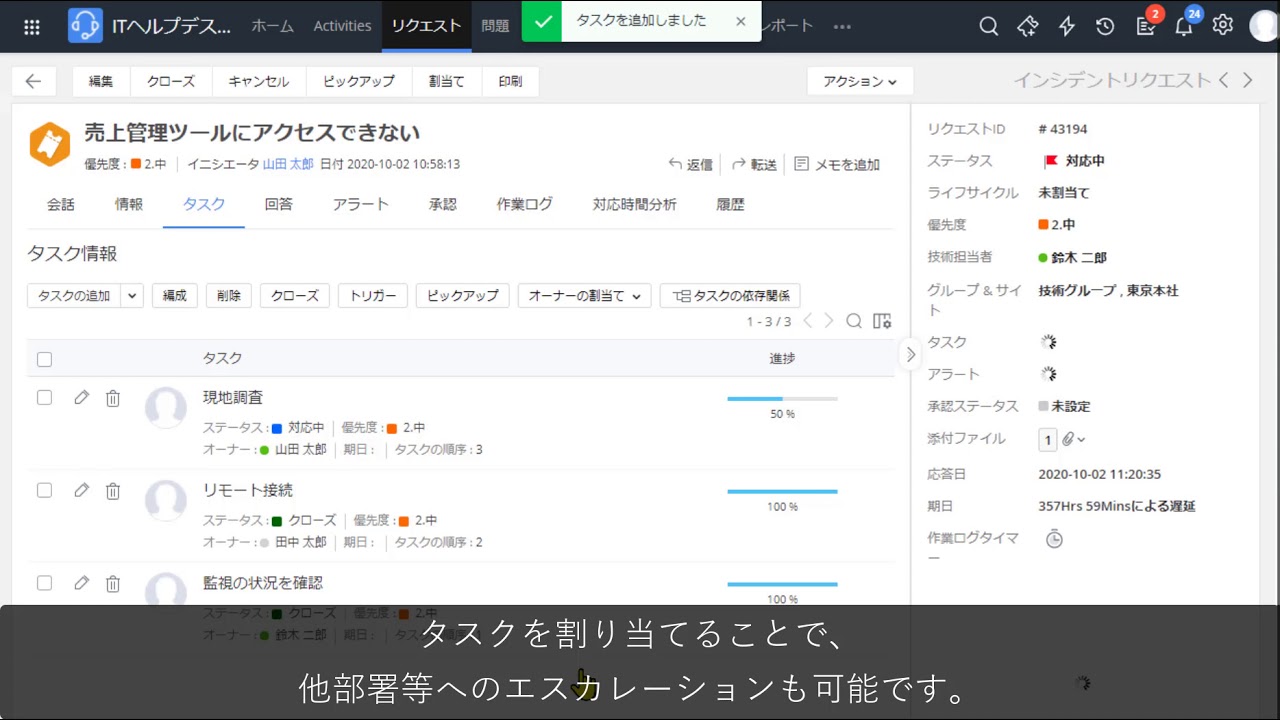Image resolution: width=1280 pixels, height=720 pixels.
Task: Open the quick actions lightning icon
Action: (1067, 27)
